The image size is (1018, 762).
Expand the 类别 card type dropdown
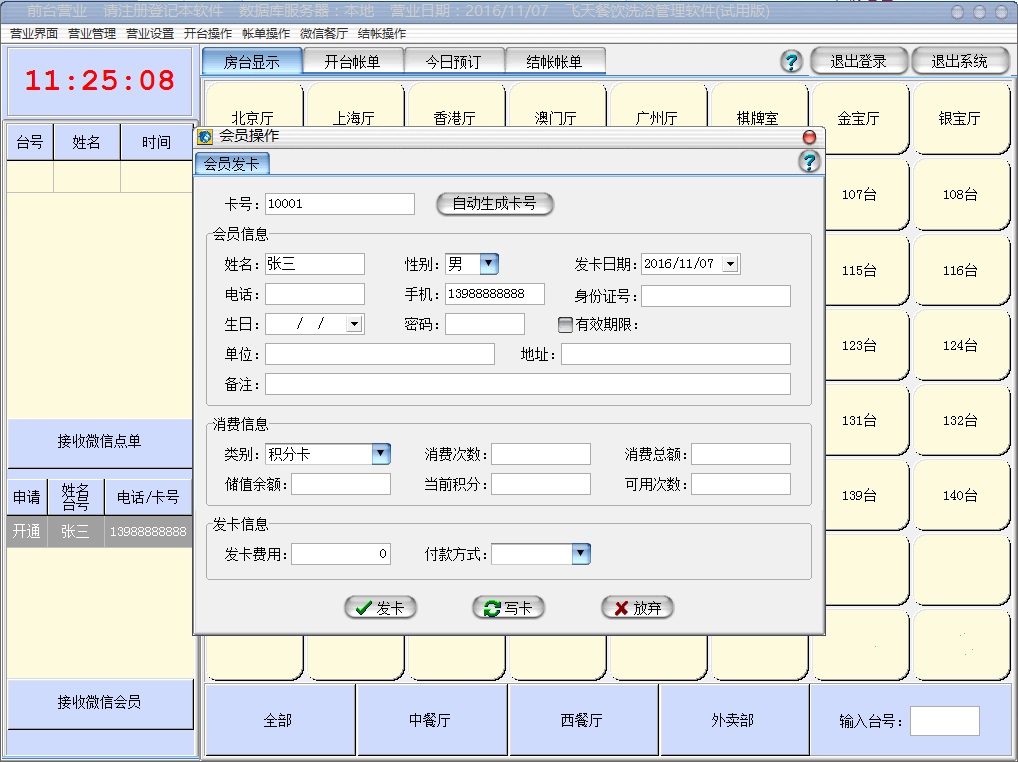pos(380,454)
